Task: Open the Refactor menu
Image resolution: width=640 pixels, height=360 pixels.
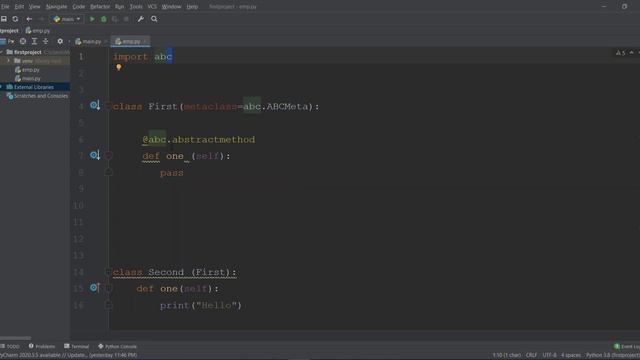Action: pyautogui.click(x=100, y=7)
